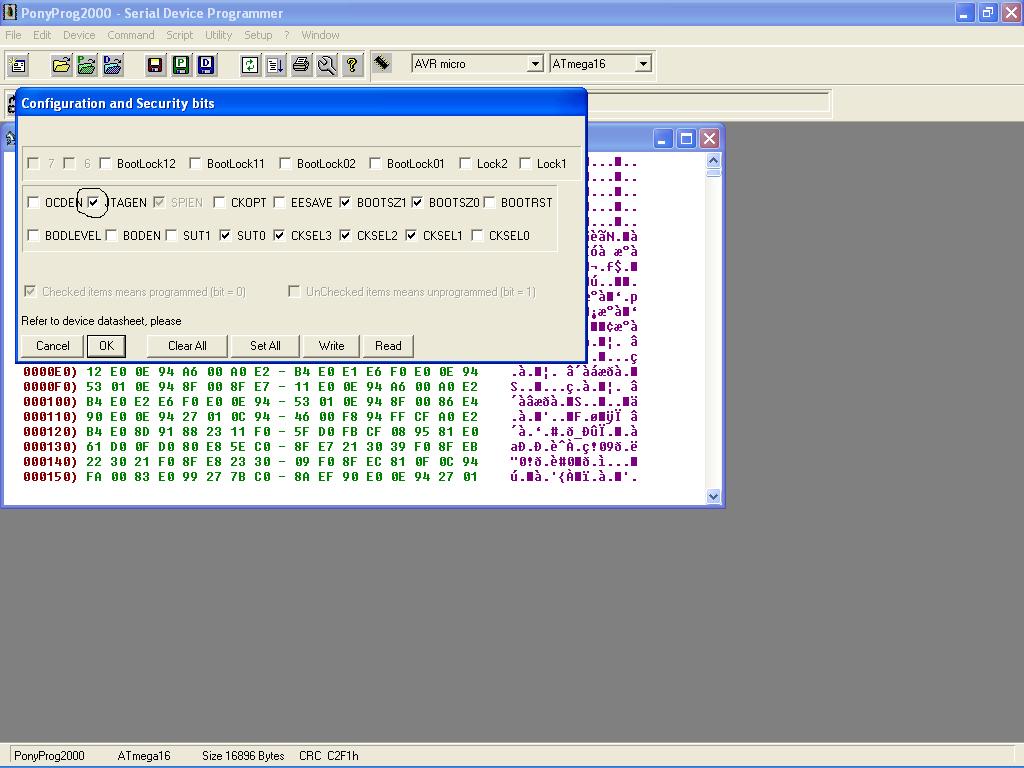Close the hex editor child window

[x=709, y=138]
